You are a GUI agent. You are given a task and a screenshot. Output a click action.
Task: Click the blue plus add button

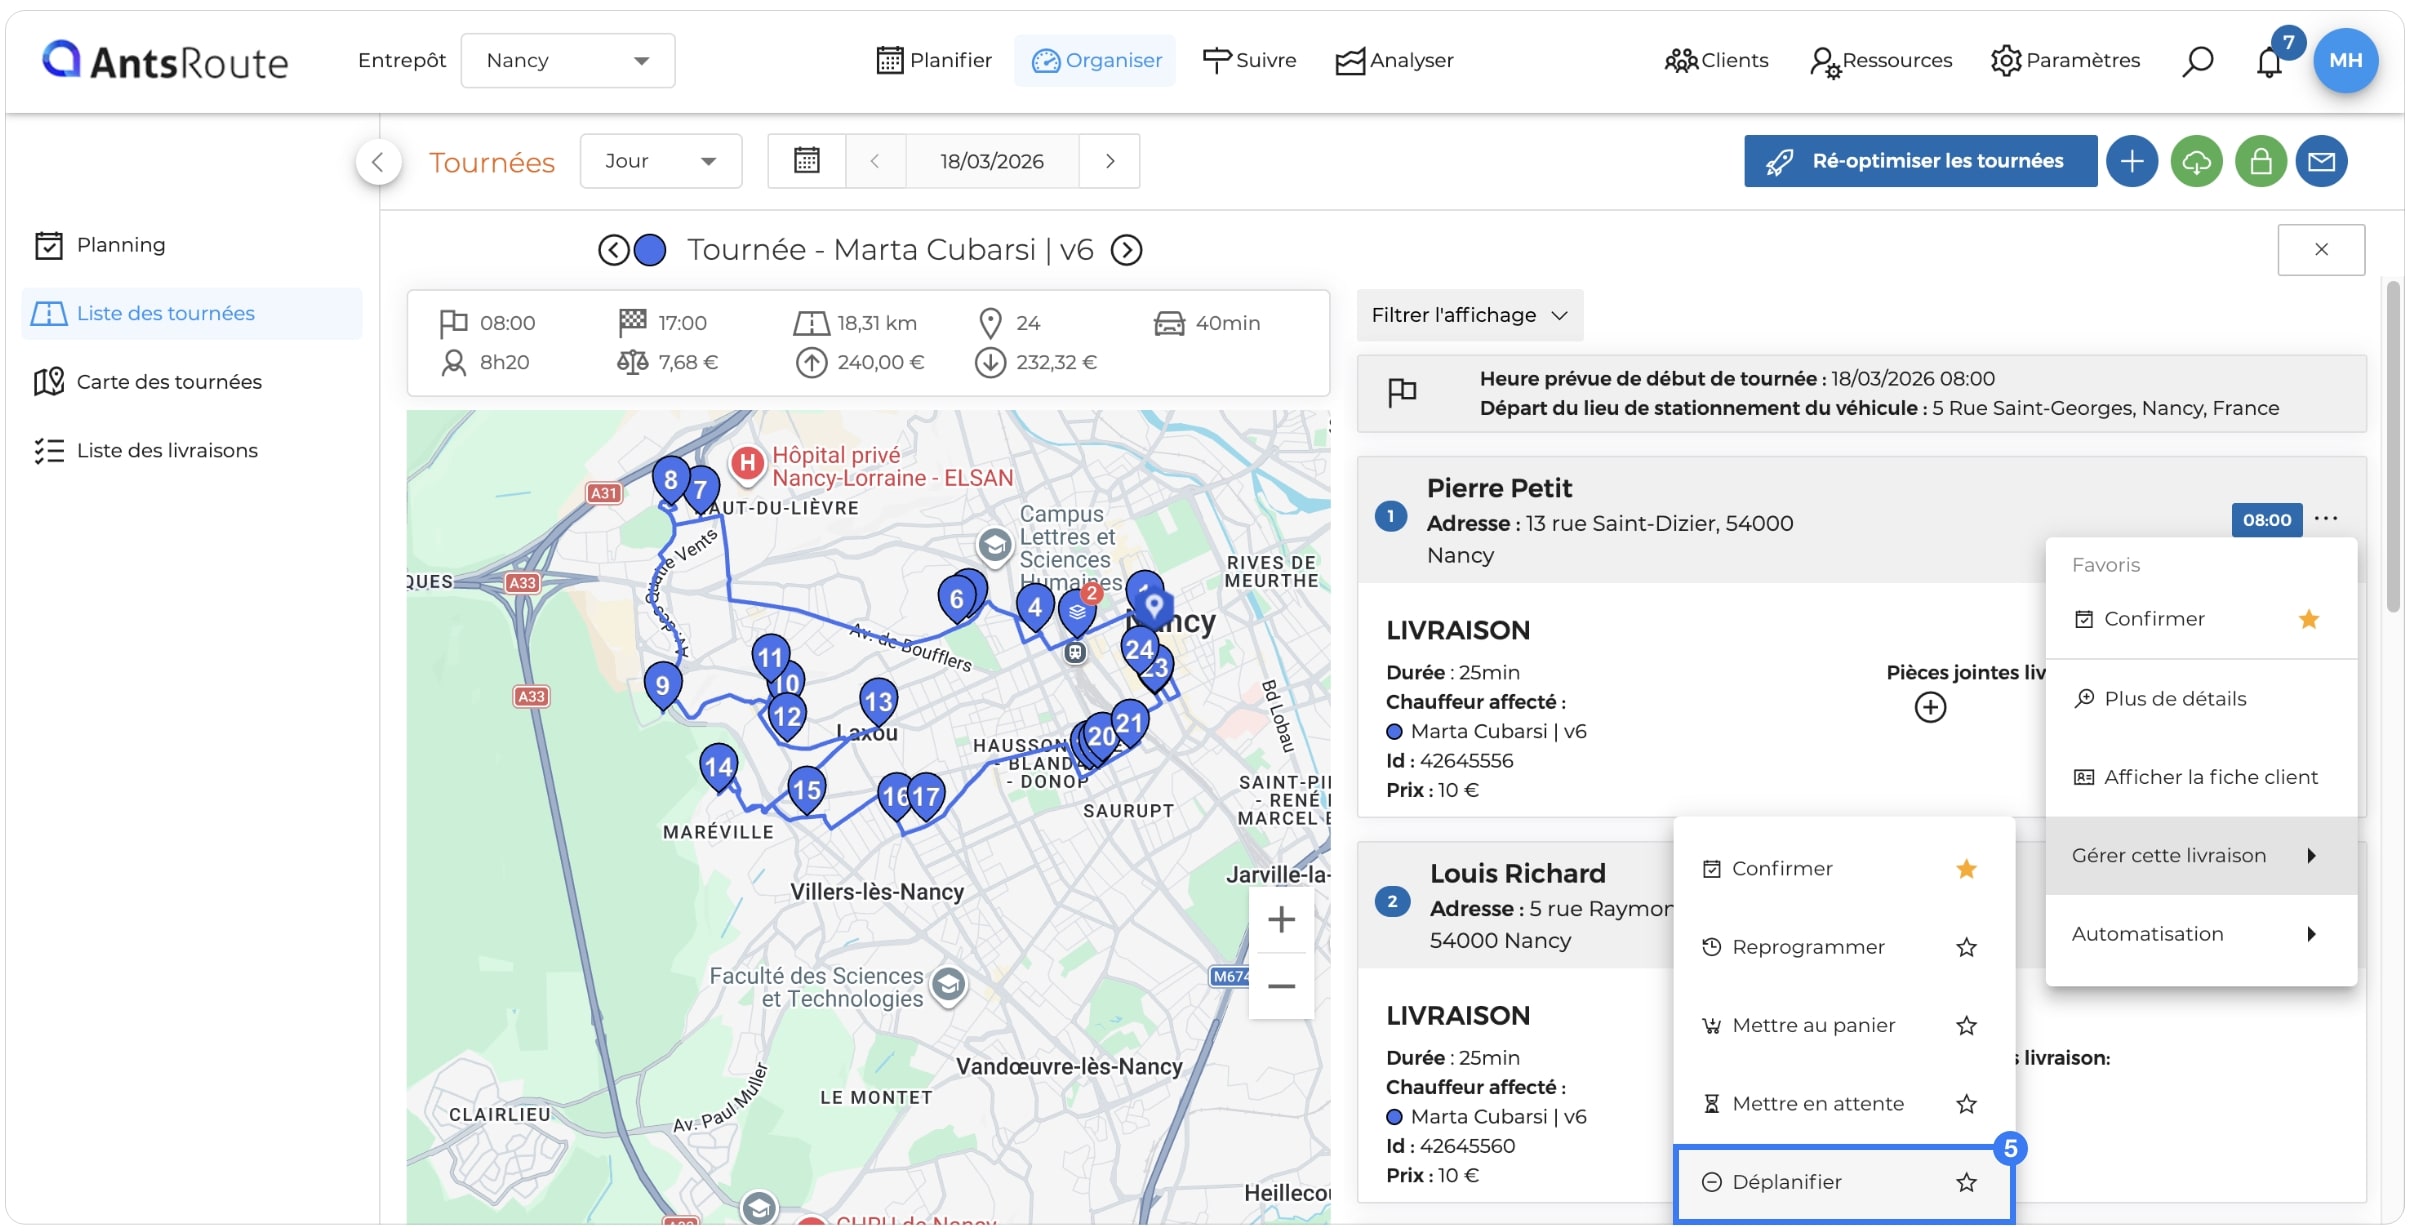pos(2132,161)
